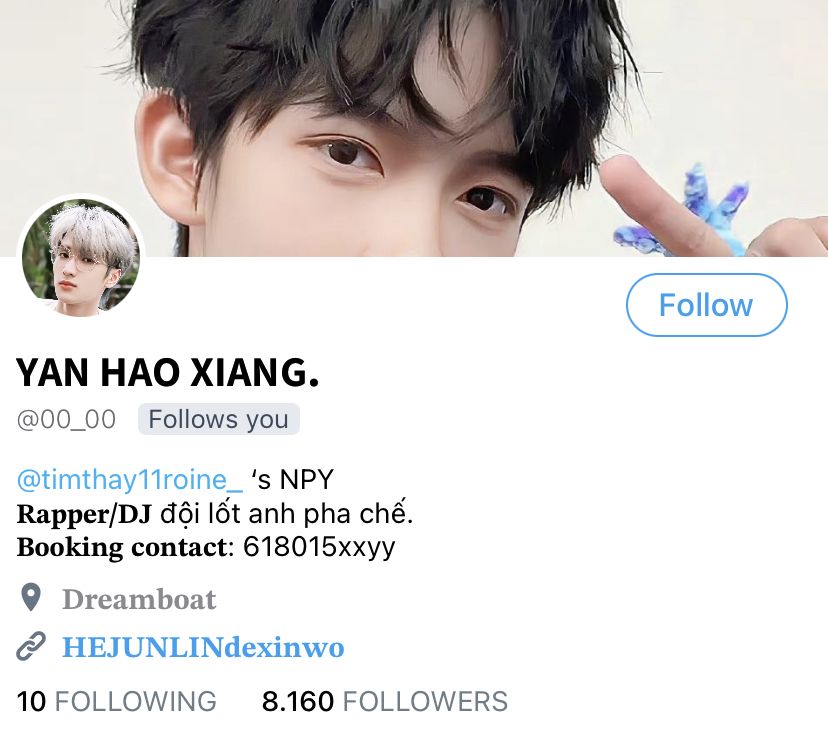
Task: Tap the 's NPY bio text
Action: (292, 479)
